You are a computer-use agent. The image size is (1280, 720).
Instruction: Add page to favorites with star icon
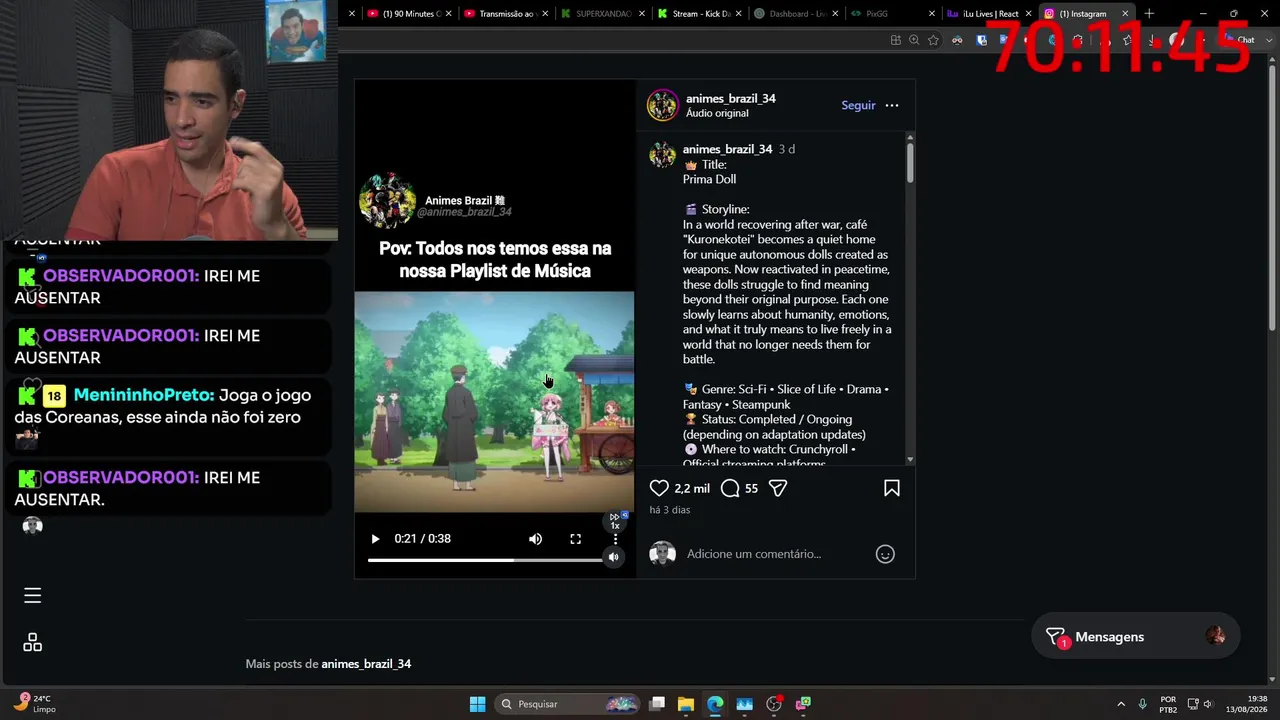[933, 40]
